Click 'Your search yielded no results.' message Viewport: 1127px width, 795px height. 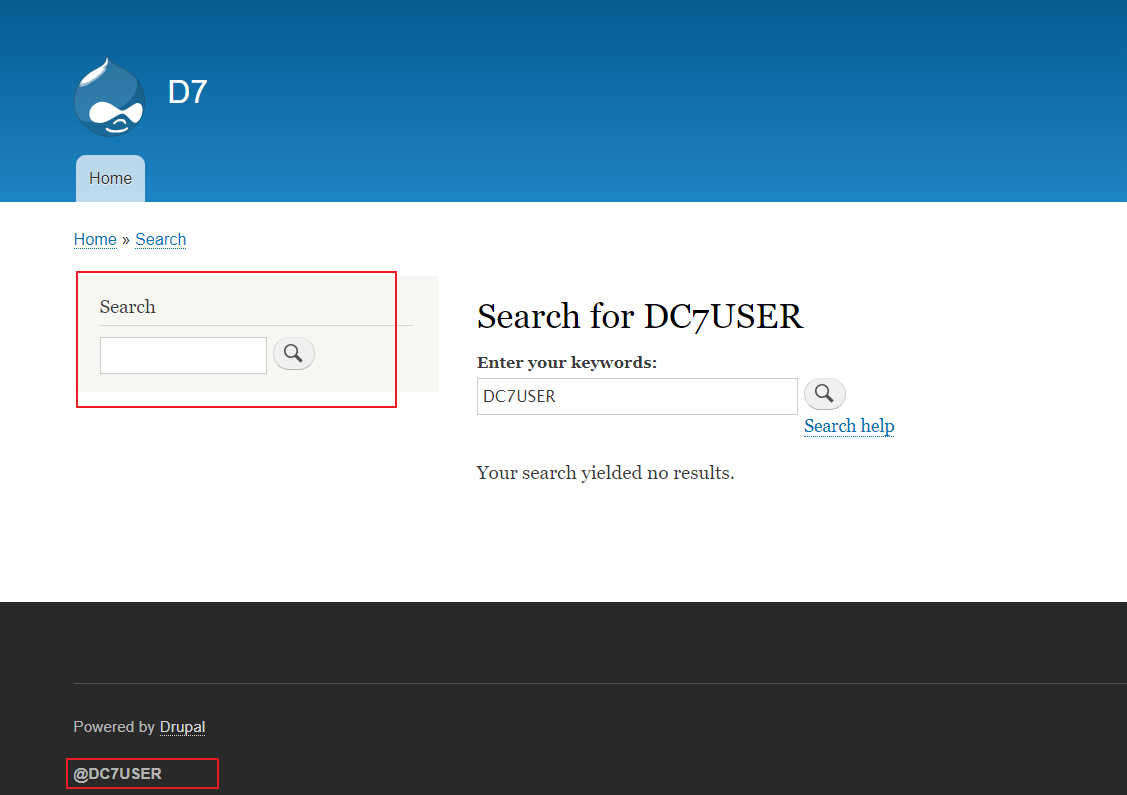tap(605, 473)
